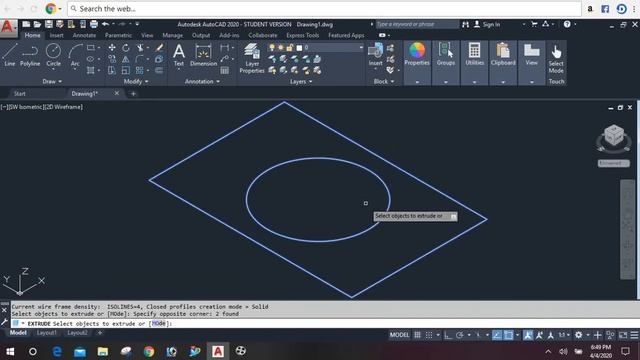
Task: Expand the Modify panel
Action: [x=136, y=82]
